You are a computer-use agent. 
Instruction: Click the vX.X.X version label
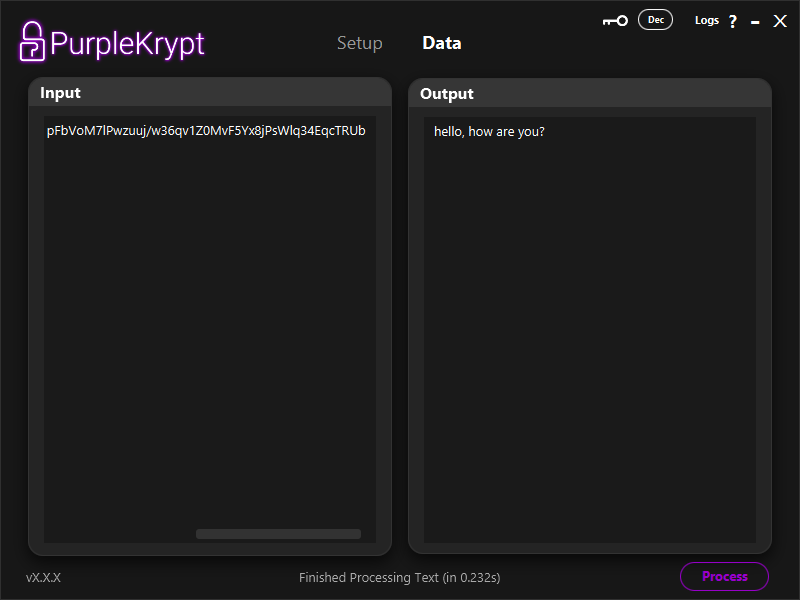[x=43, y=577]
